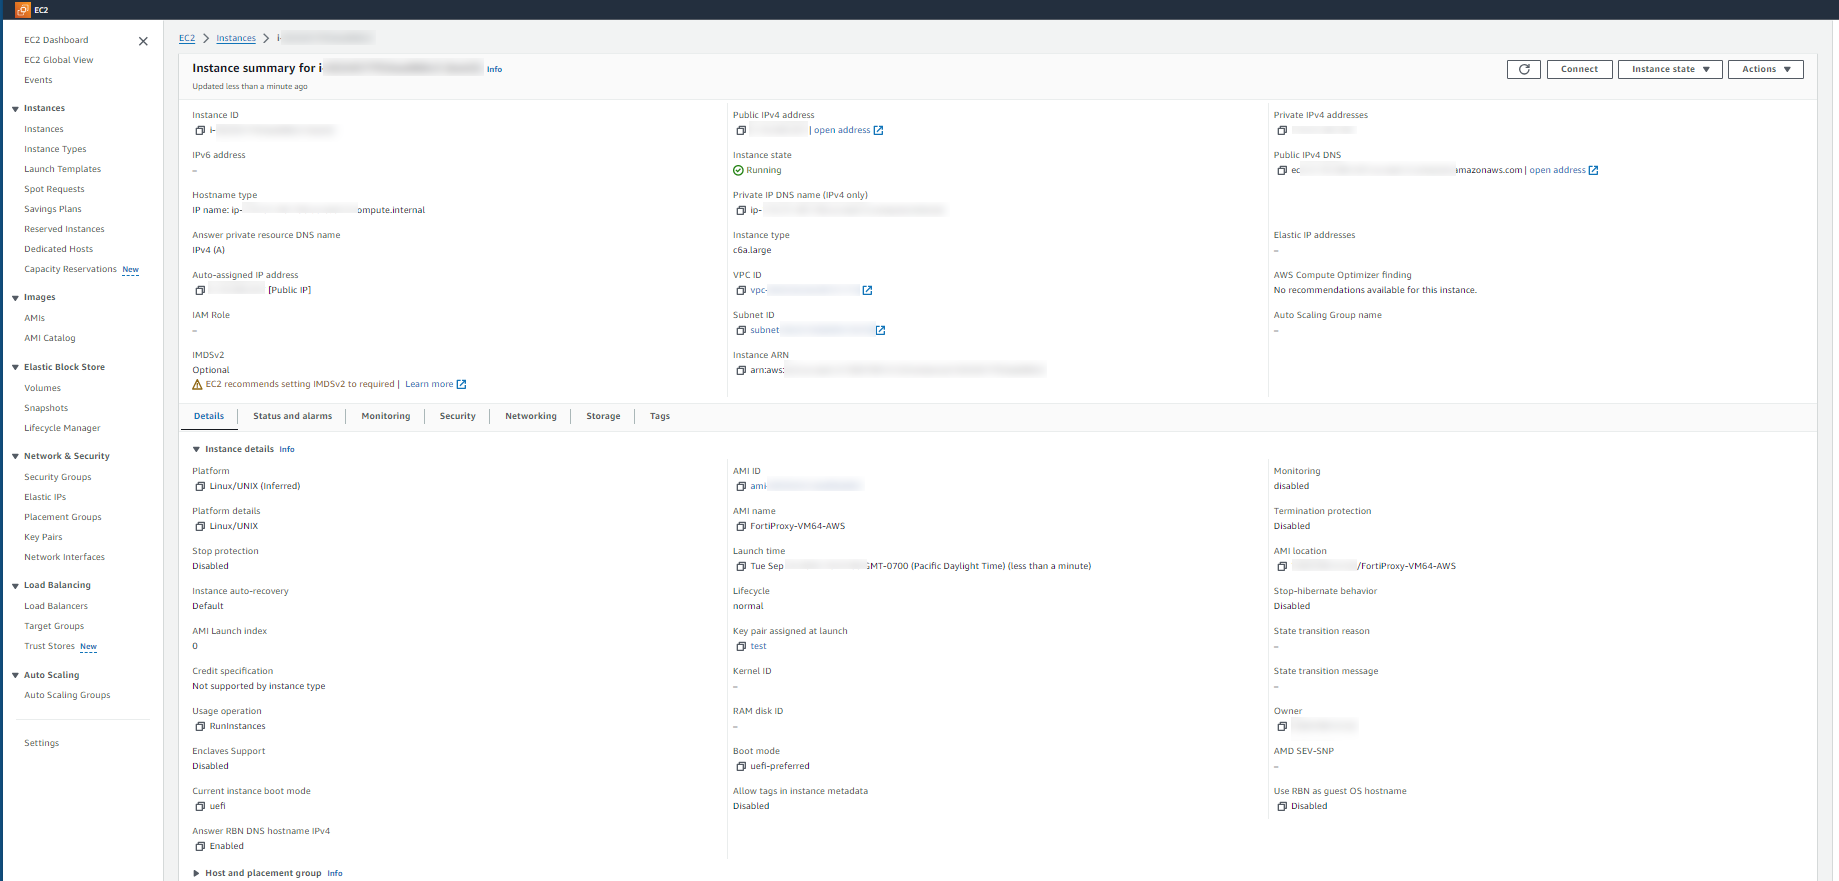Viewport: 1839px width, 881px height.
Task: View the Tags tab
Action: 660,416
